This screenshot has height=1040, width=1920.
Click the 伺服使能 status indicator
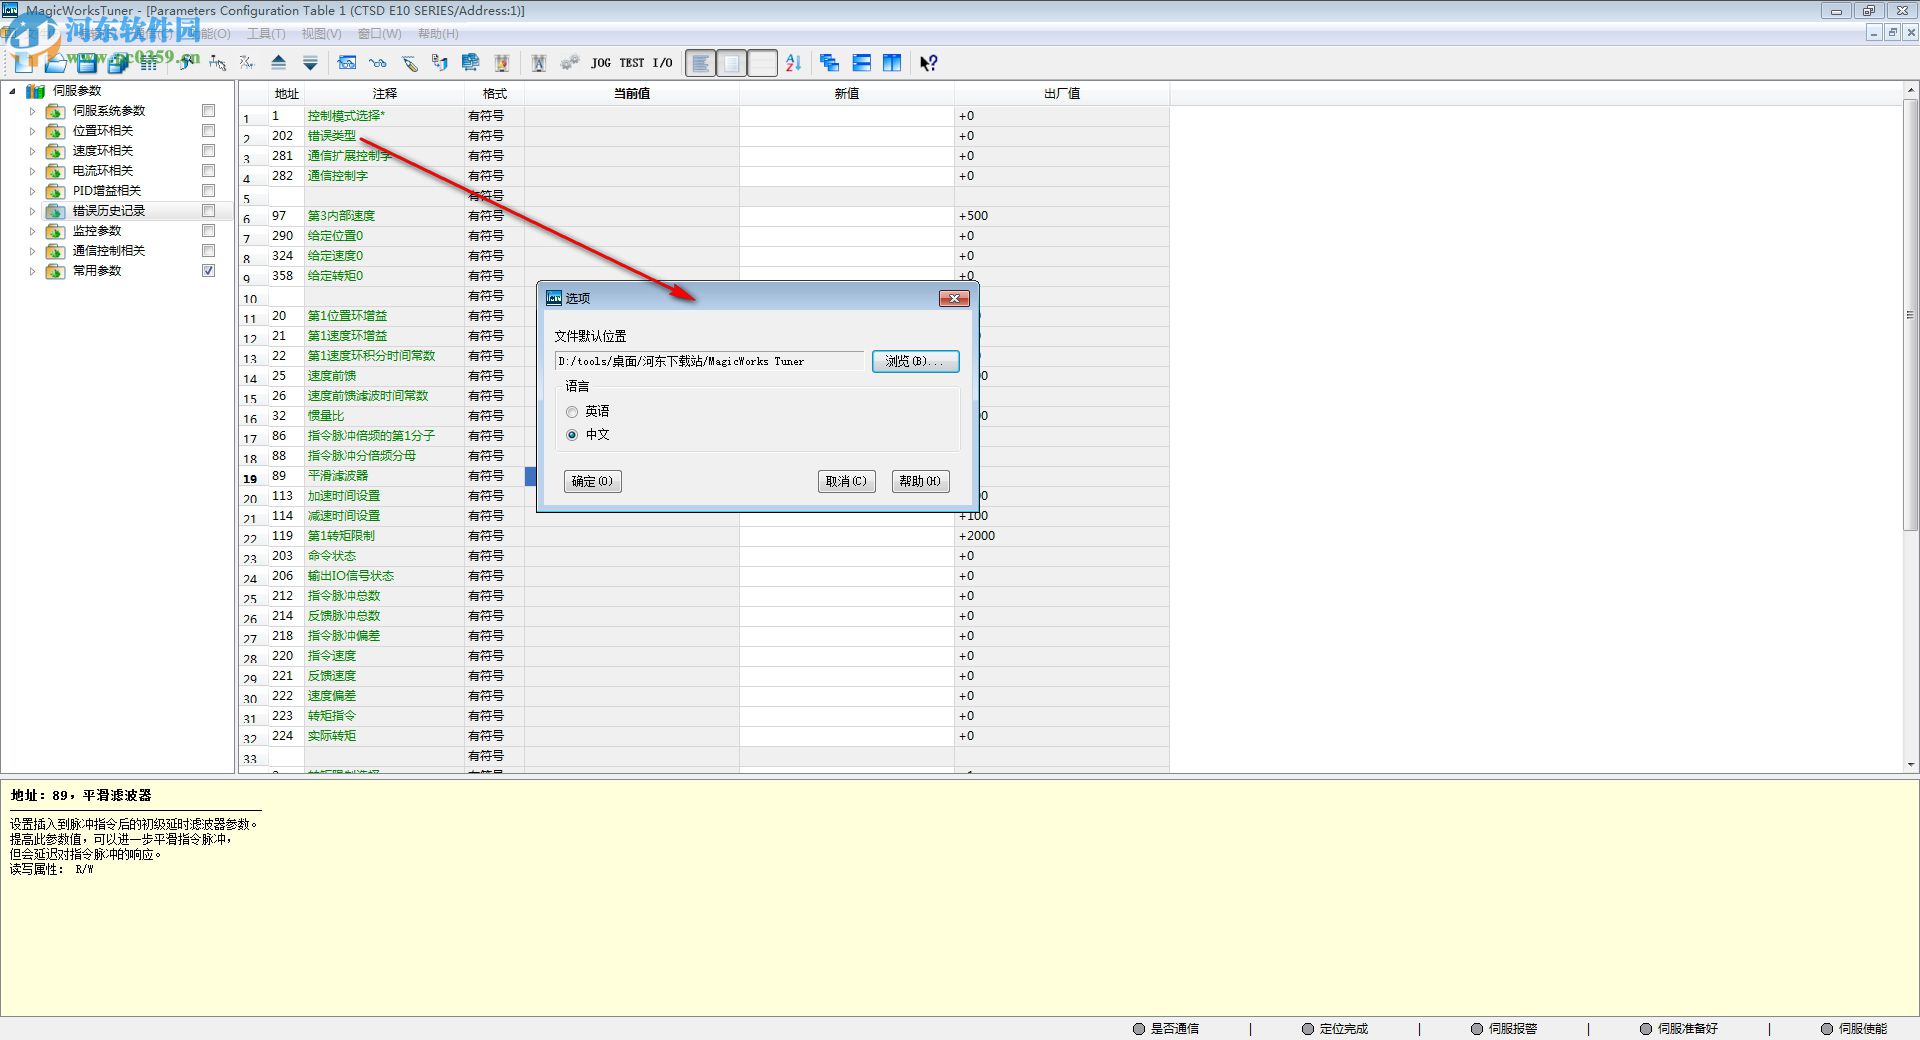click(x=1854, y=1028)
